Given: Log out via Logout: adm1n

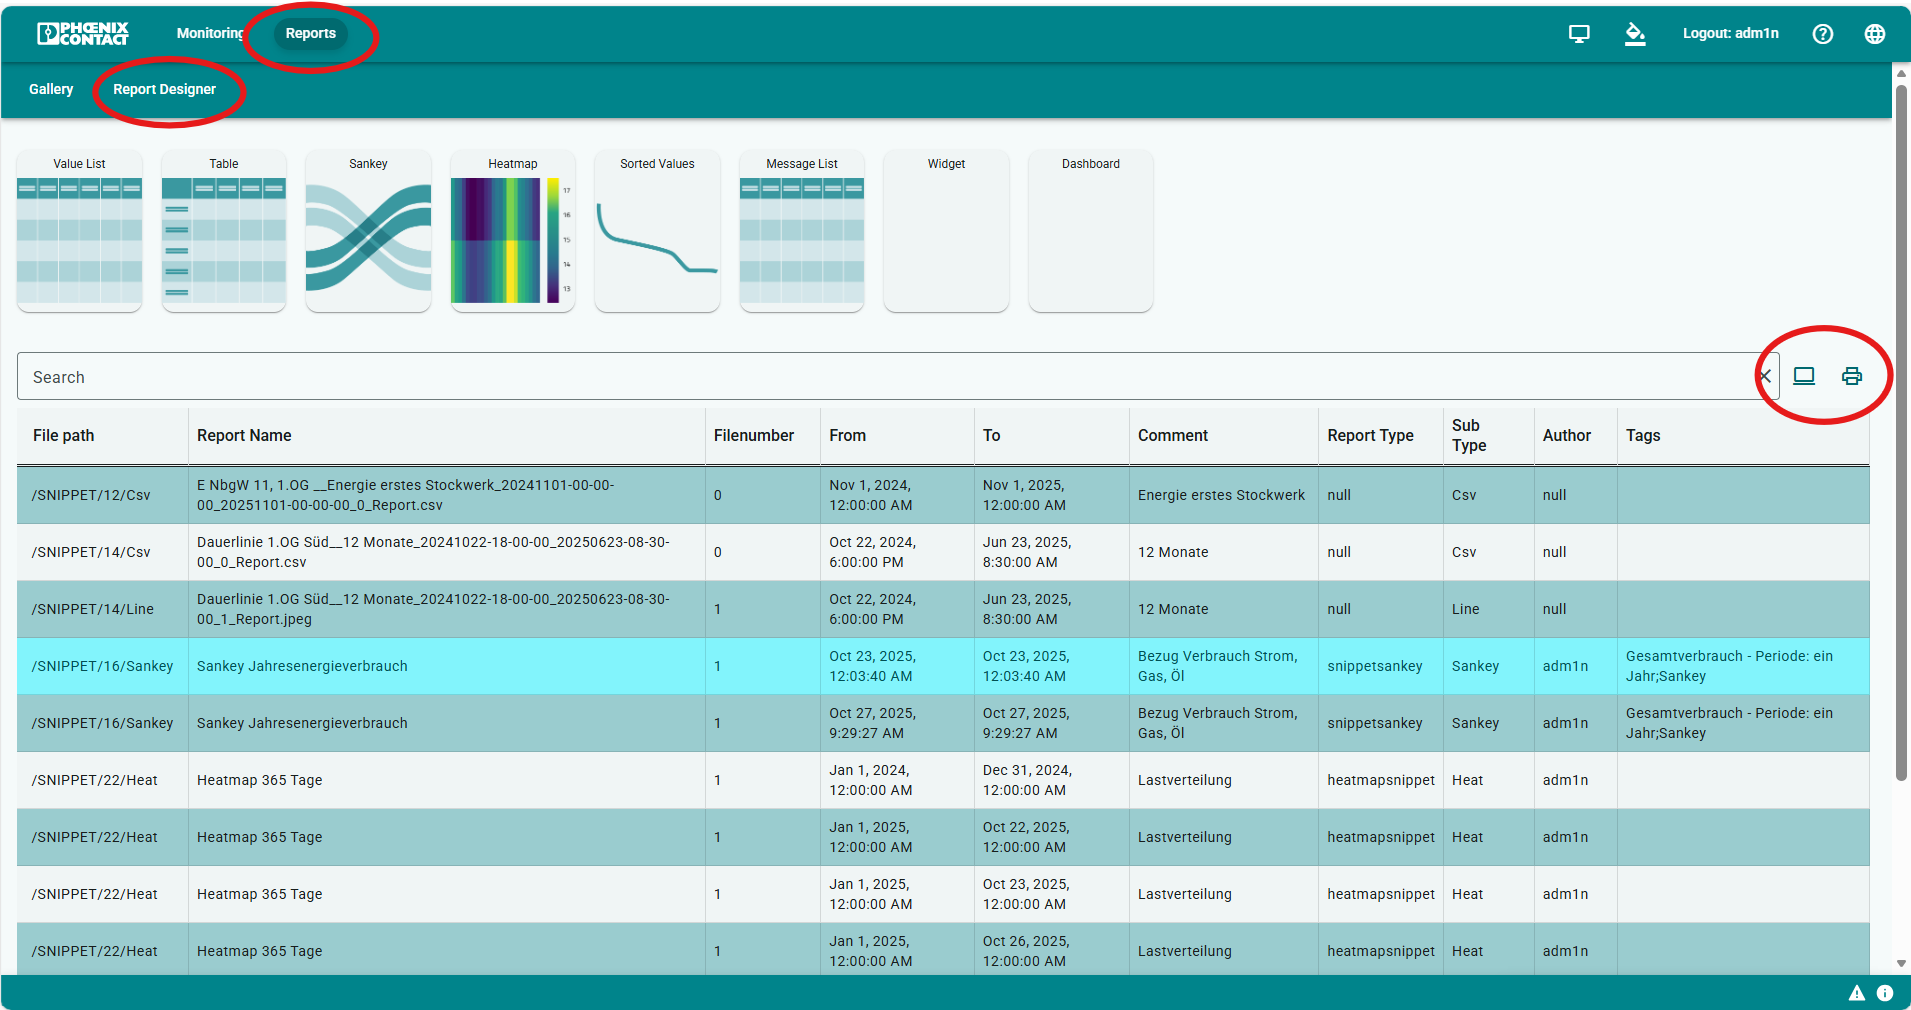Looking at the screenshot, I should pos(1731,33).
